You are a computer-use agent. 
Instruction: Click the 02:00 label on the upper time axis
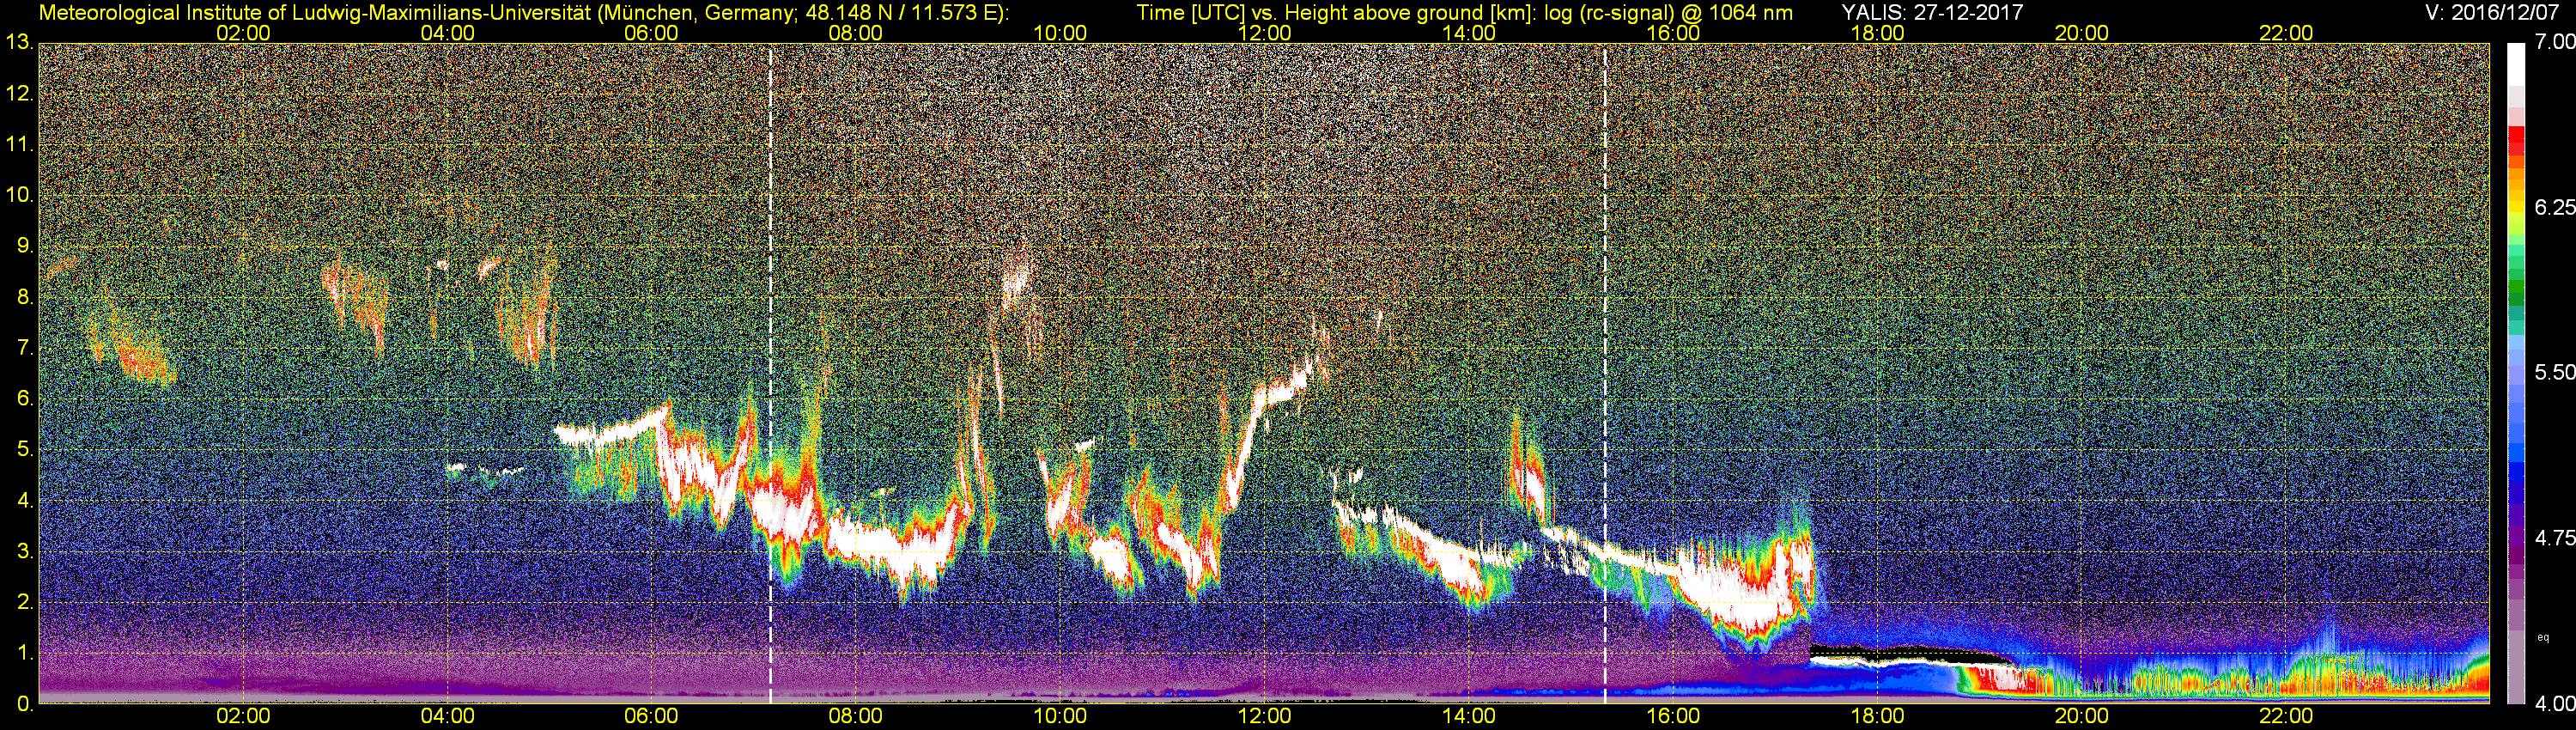243,33
